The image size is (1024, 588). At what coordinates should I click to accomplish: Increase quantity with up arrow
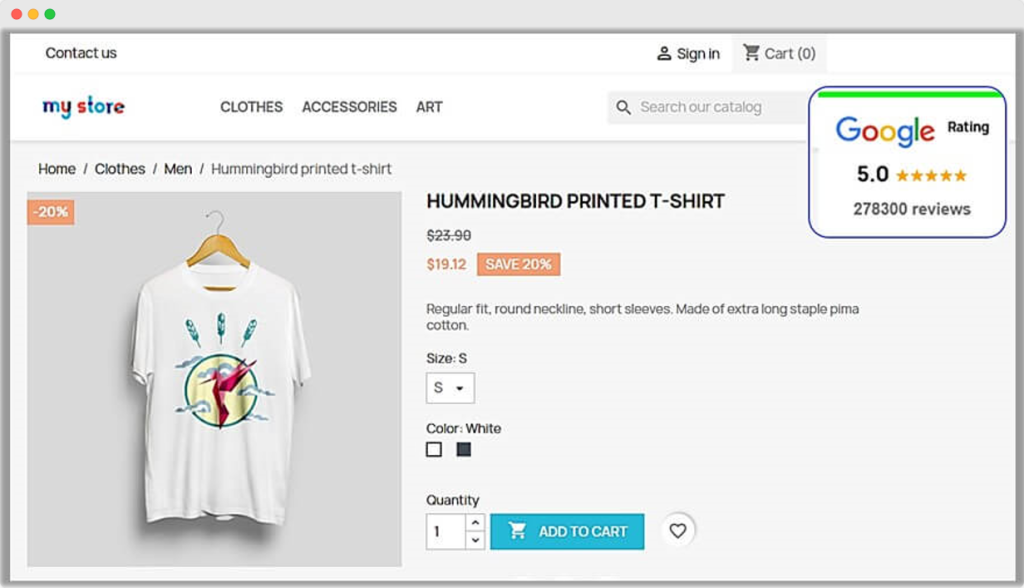(476, 523)
